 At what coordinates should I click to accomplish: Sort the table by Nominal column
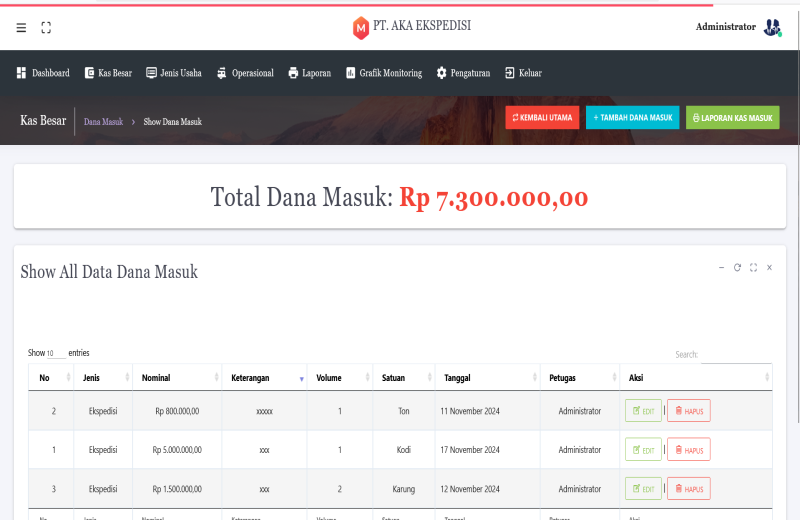[175, 378]
